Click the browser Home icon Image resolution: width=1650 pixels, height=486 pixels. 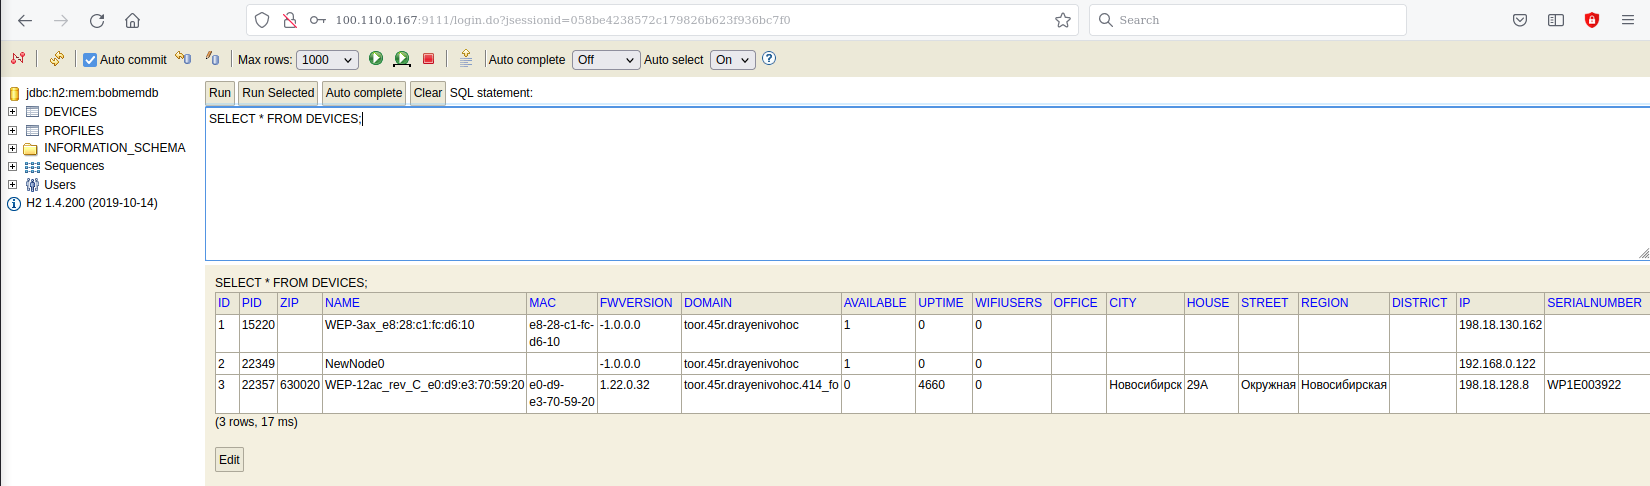[132, 20]
